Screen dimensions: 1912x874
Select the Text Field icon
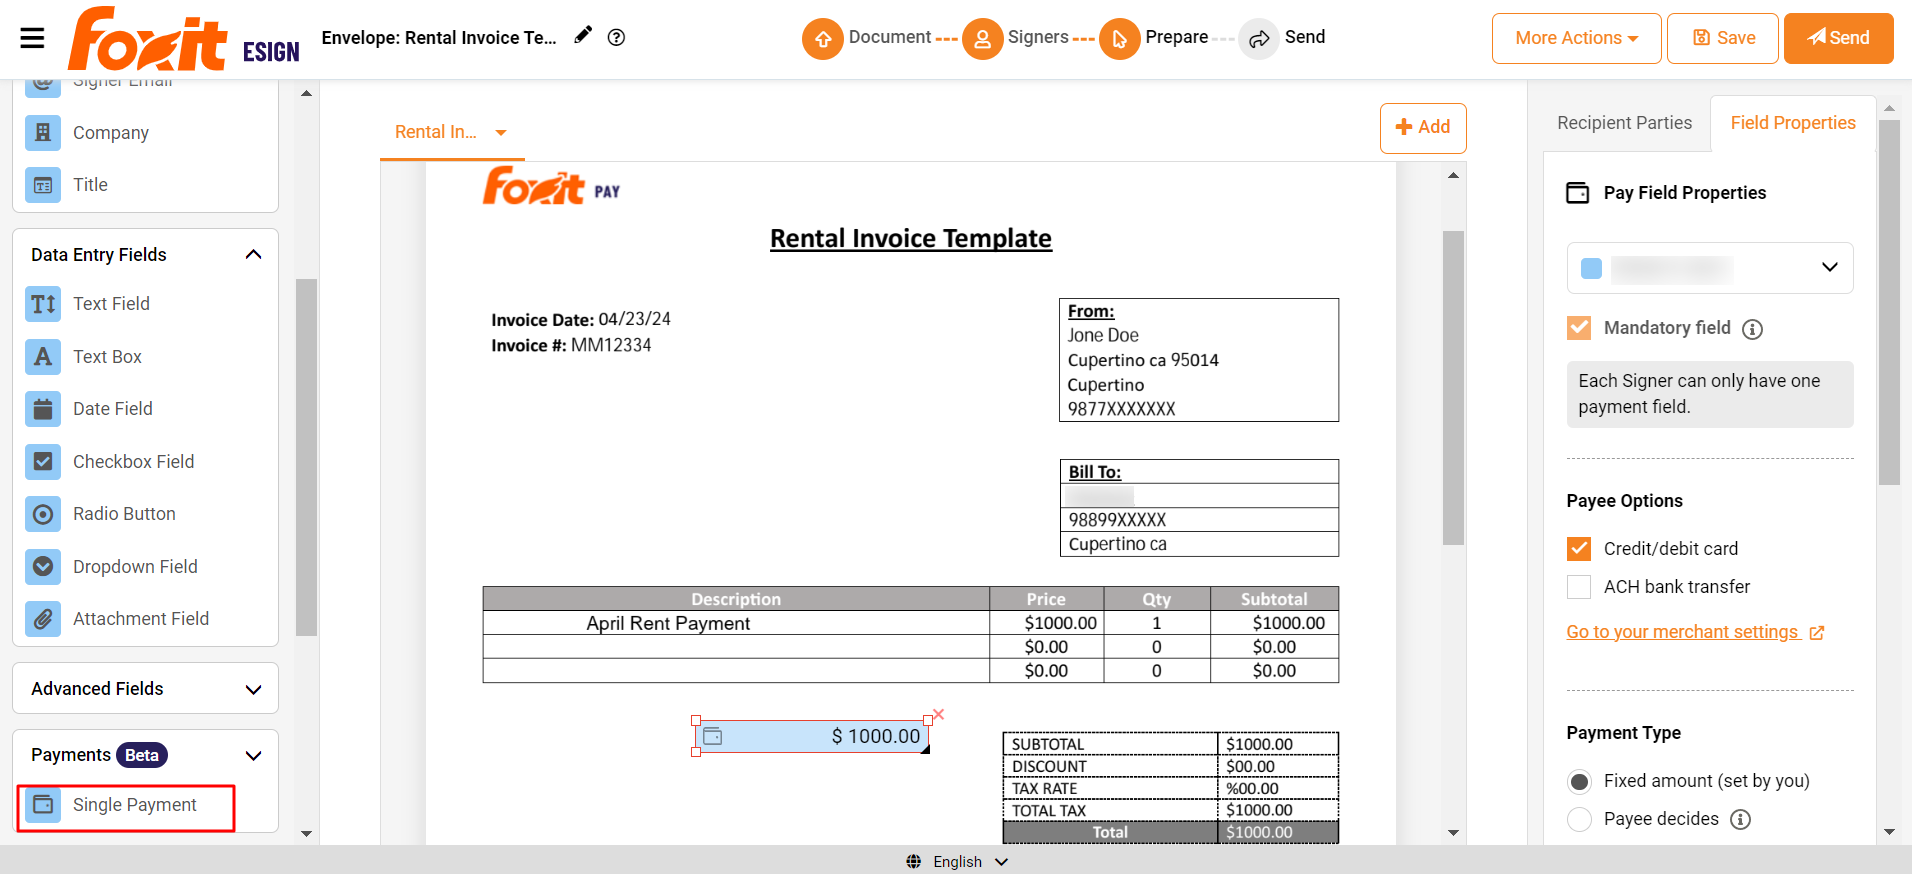point(43,304)
